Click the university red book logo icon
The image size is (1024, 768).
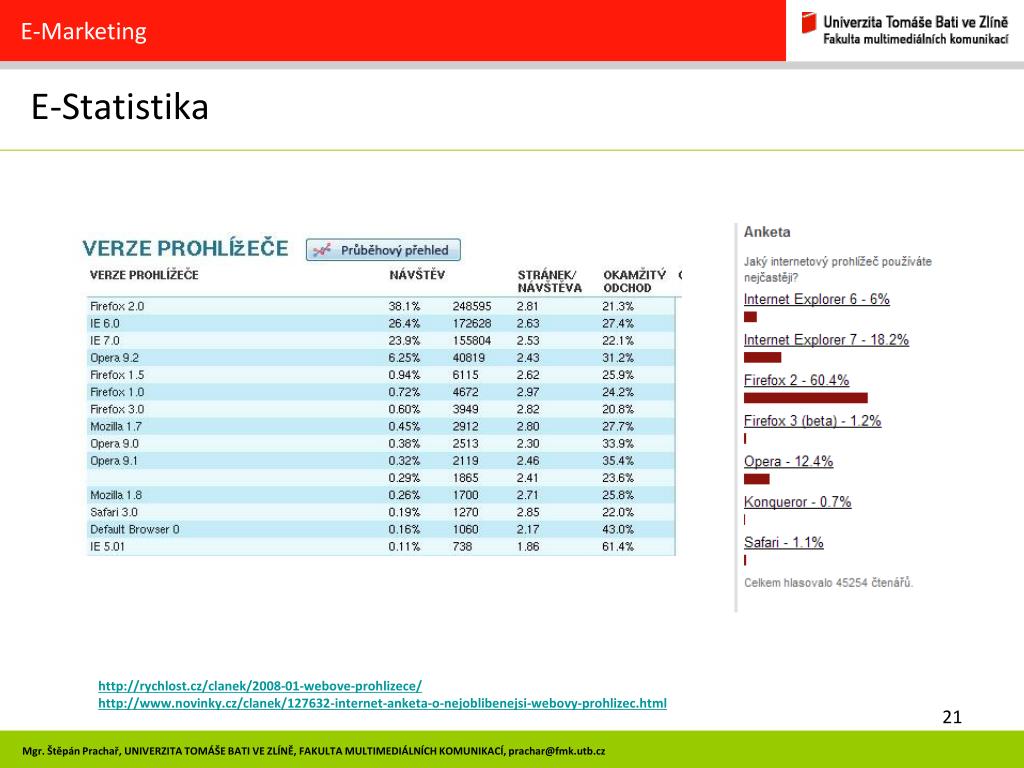coord(808,23)
